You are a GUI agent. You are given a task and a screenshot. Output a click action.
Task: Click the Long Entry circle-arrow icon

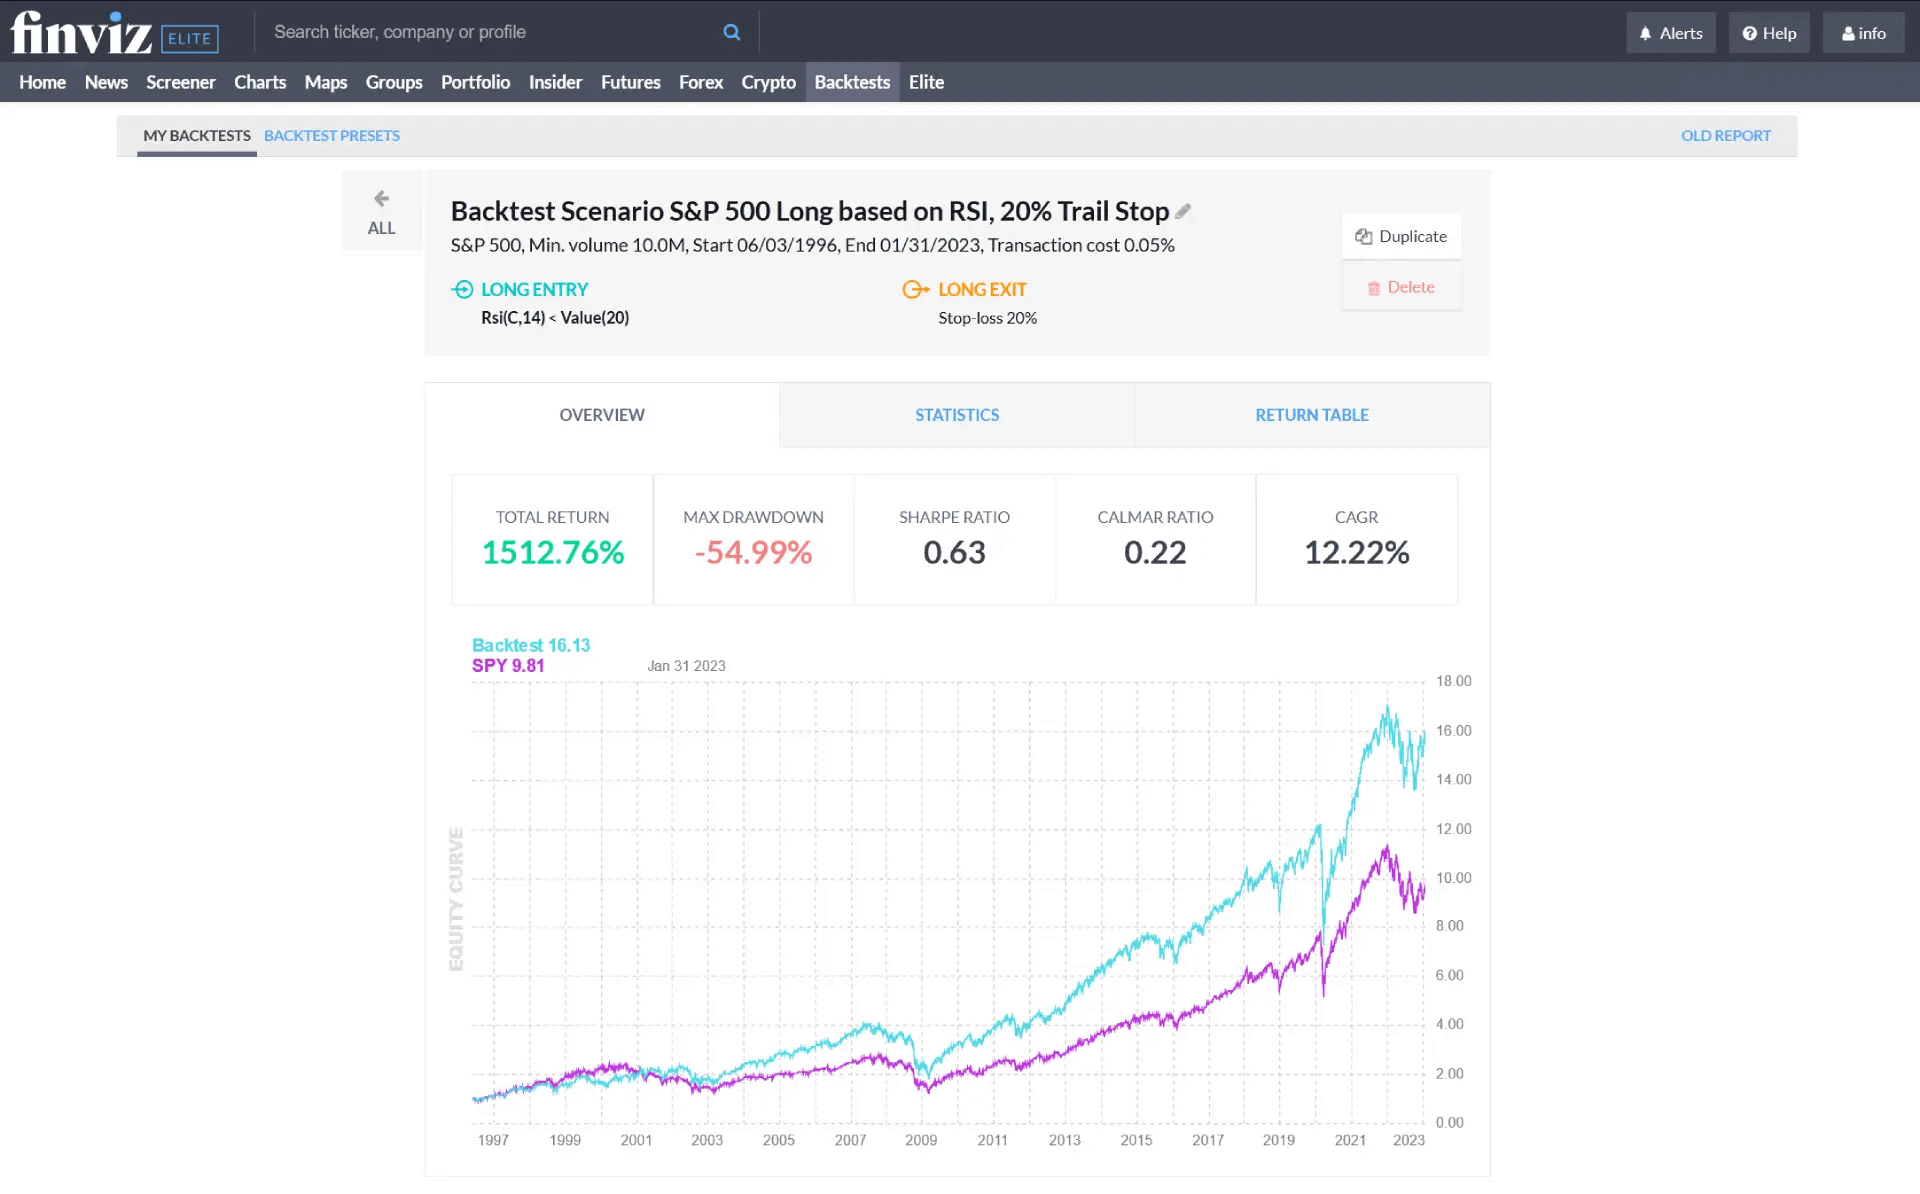[x=462, y=289]
